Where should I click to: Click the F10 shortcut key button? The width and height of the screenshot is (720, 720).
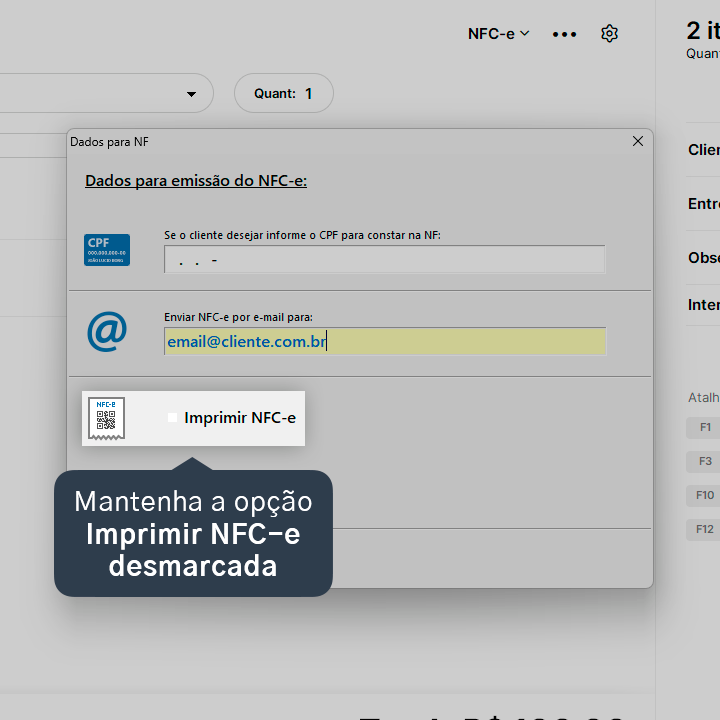pos(703,495)
